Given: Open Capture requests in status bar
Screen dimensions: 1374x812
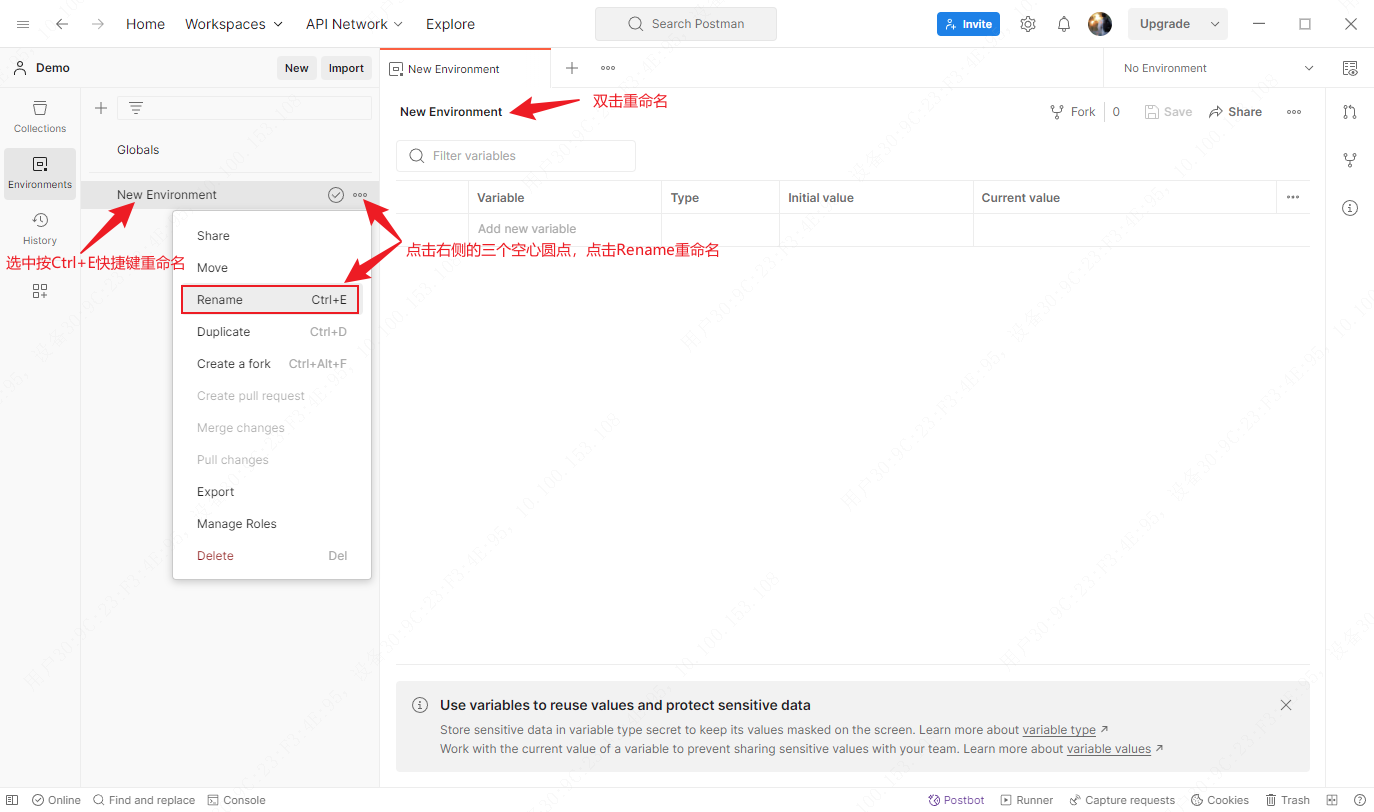Looking at the screenshot, I should (x=1122, y=800).
